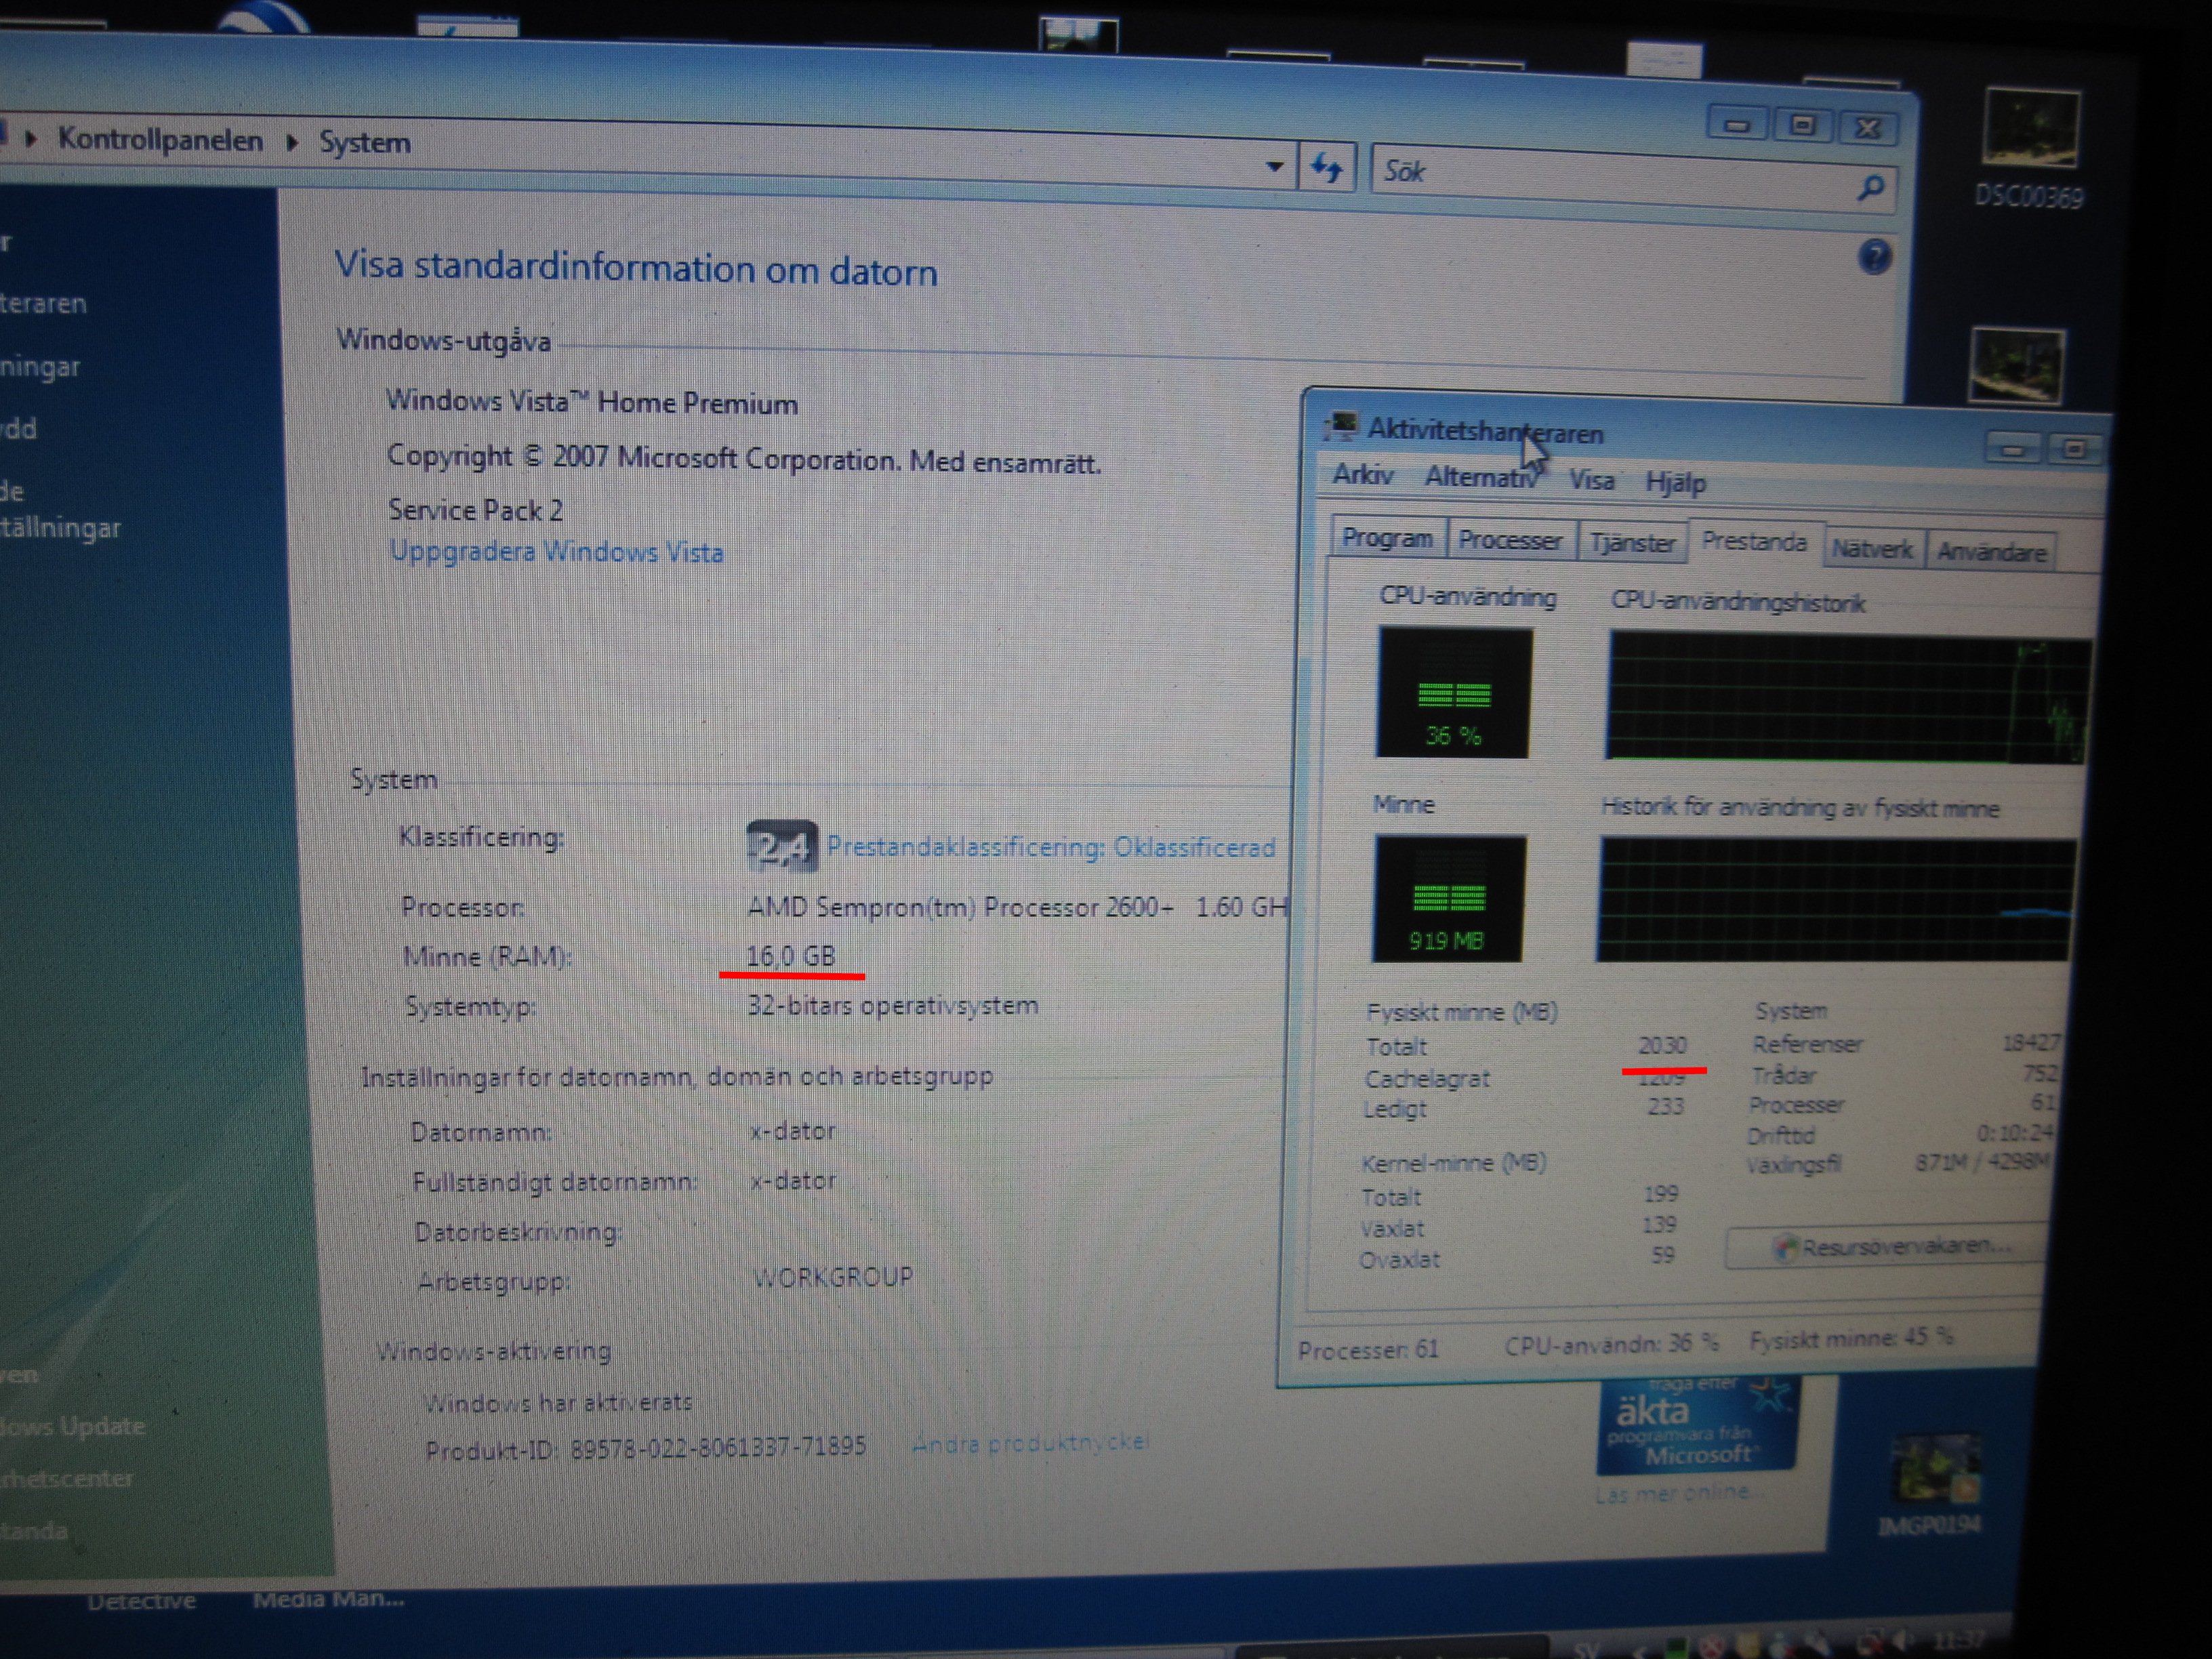2212x1659 pixels.
Task: Click the WORKGROUP value
Action: click(833, 1277)
